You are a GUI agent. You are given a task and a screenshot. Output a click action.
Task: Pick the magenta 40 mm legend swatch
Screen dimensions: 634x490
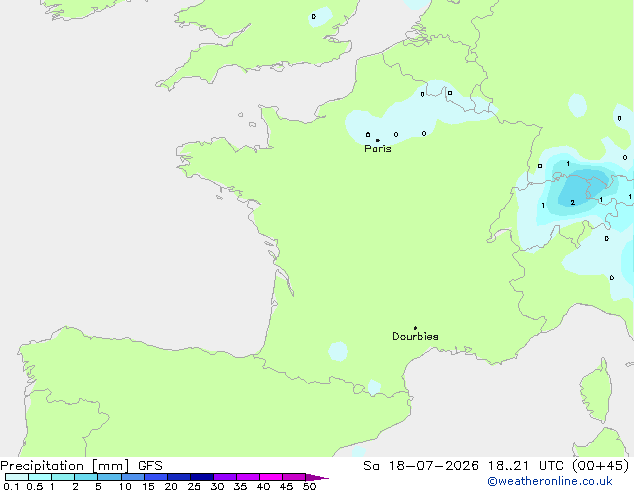(x=271, y=477)
